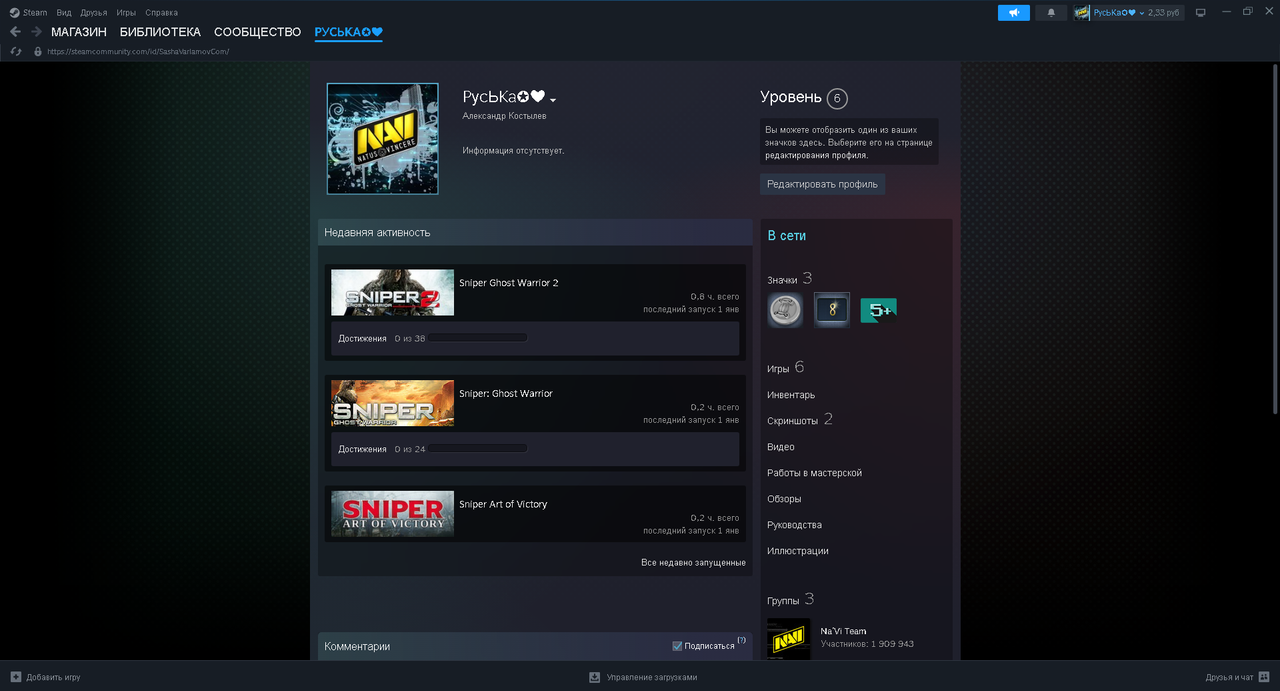The image size is (1280, 691).
Task: Open the Все недавно запущенные link
Action: click(693, 562)
